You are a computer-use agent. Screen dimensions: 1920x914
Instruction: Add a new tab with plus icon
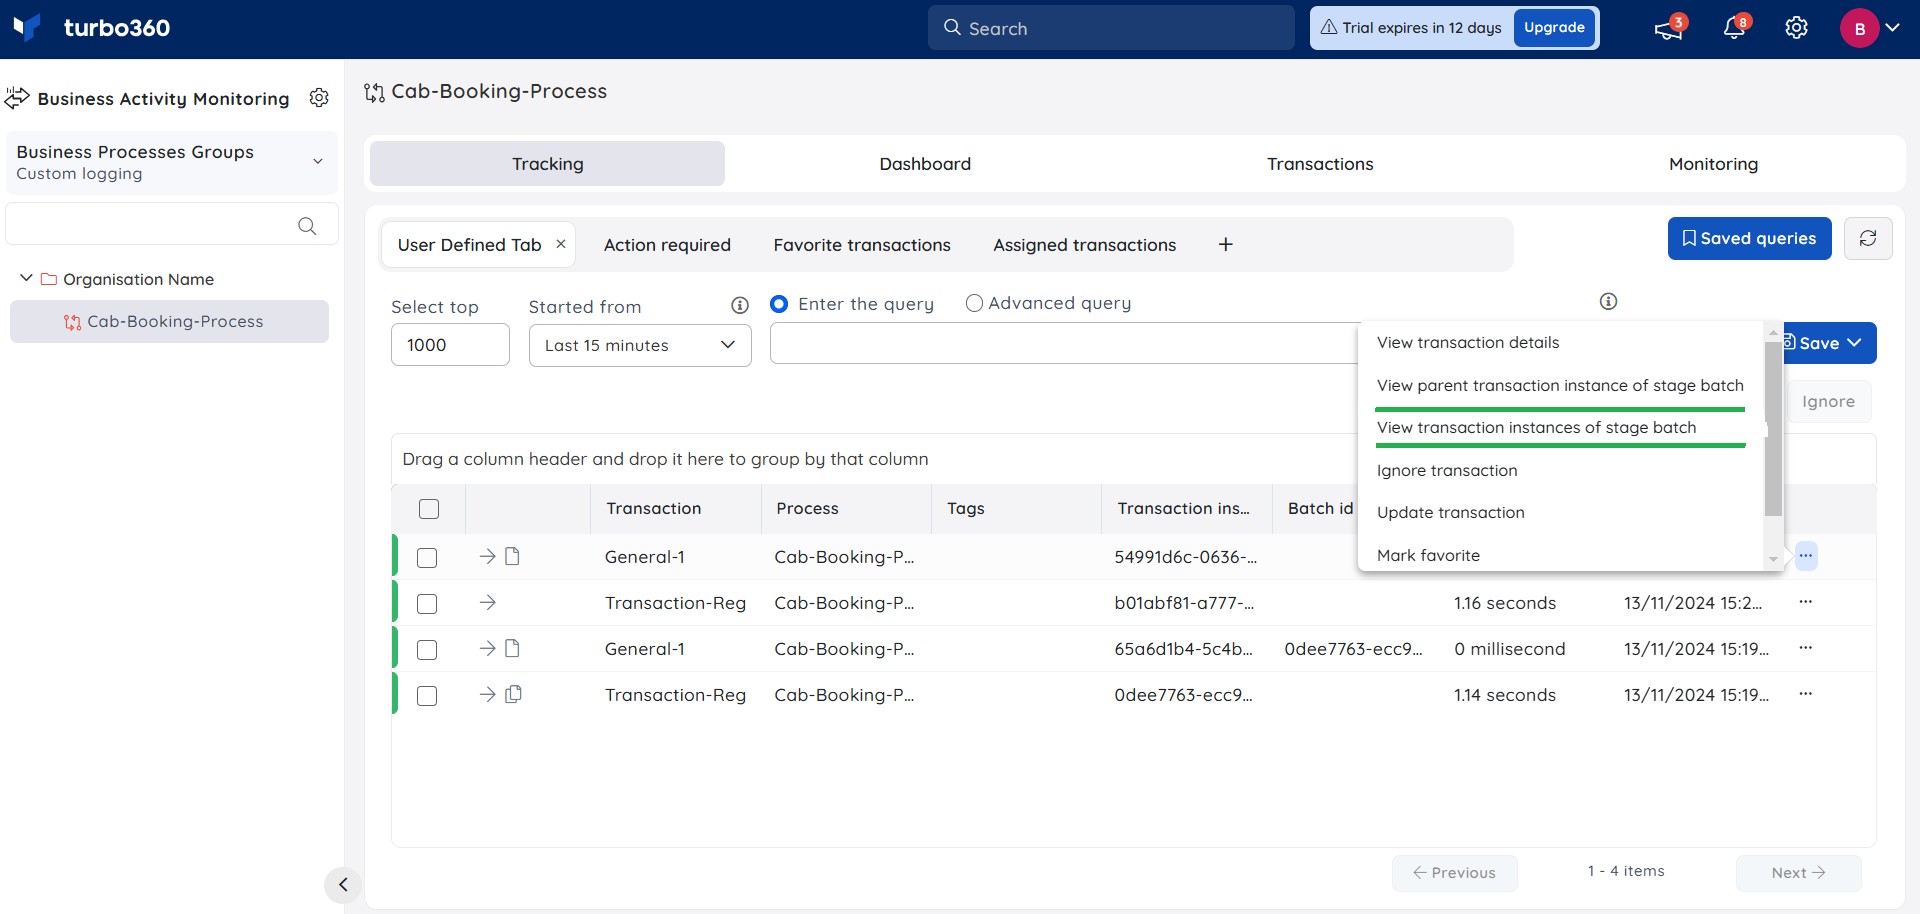[1225, 244]
